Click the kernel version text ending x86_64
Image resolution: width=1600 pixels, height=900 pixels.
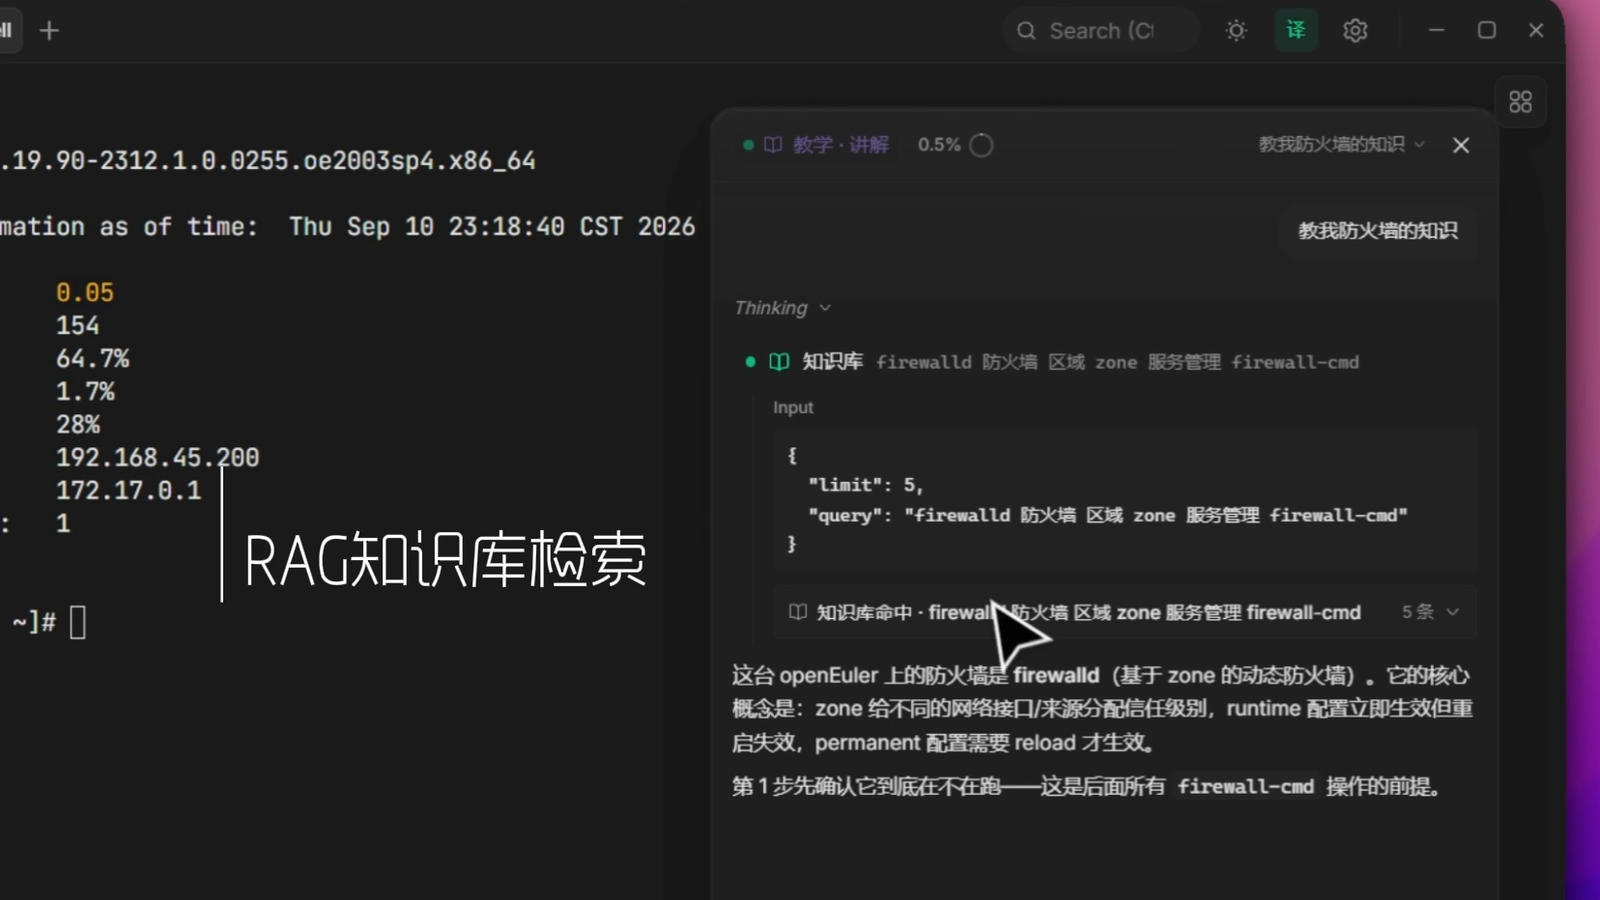click(268, 161)
